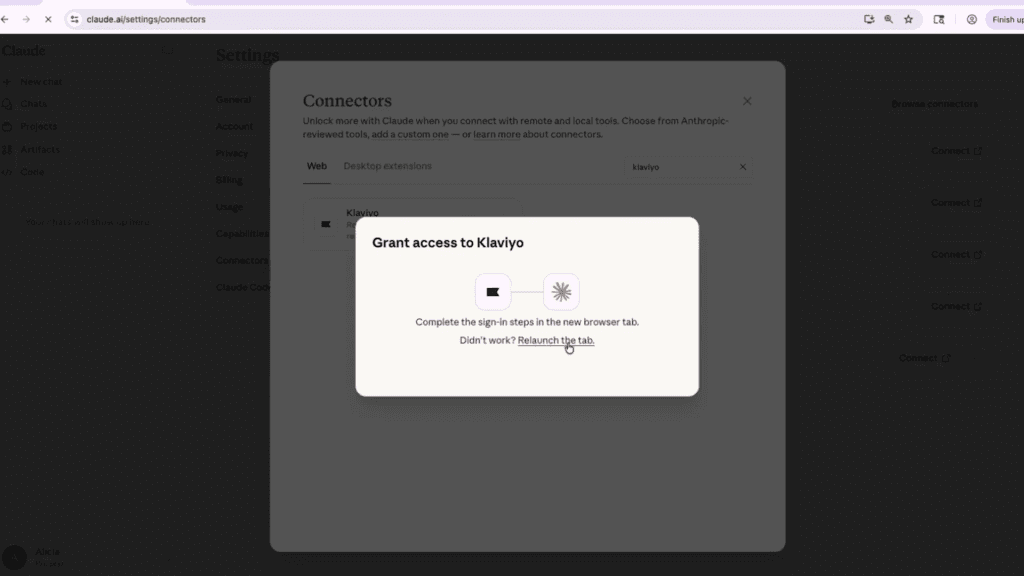
Task: Open the learn more link
Action: click(497, 135)
